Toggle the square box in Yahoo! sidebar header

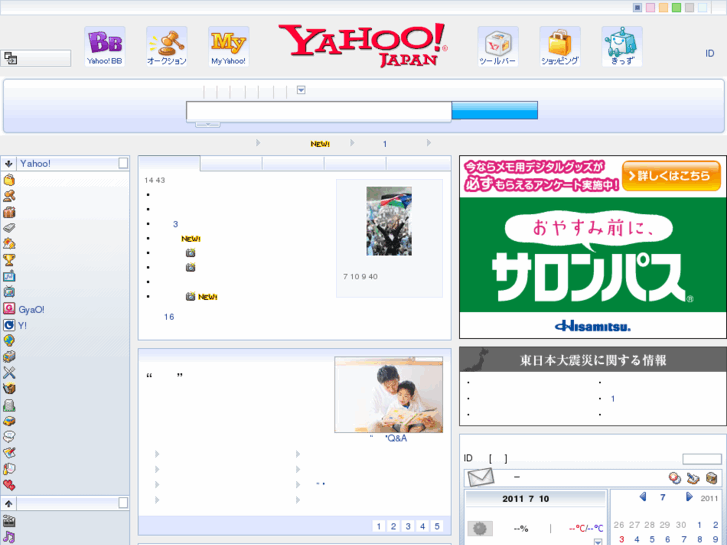pos(123,163)
